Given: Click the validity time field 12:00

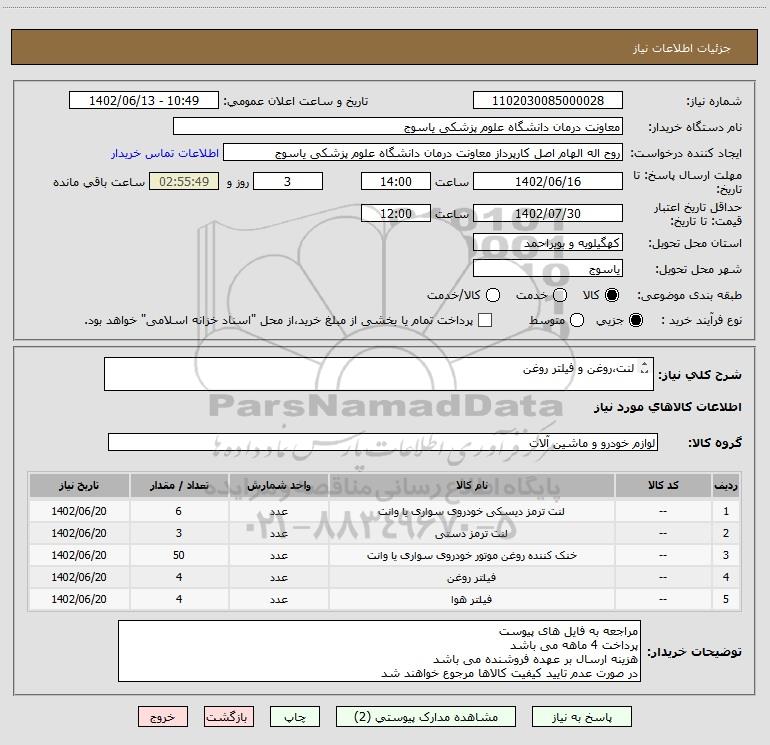Looking at the screenshot, I should (x=396, y=213).
